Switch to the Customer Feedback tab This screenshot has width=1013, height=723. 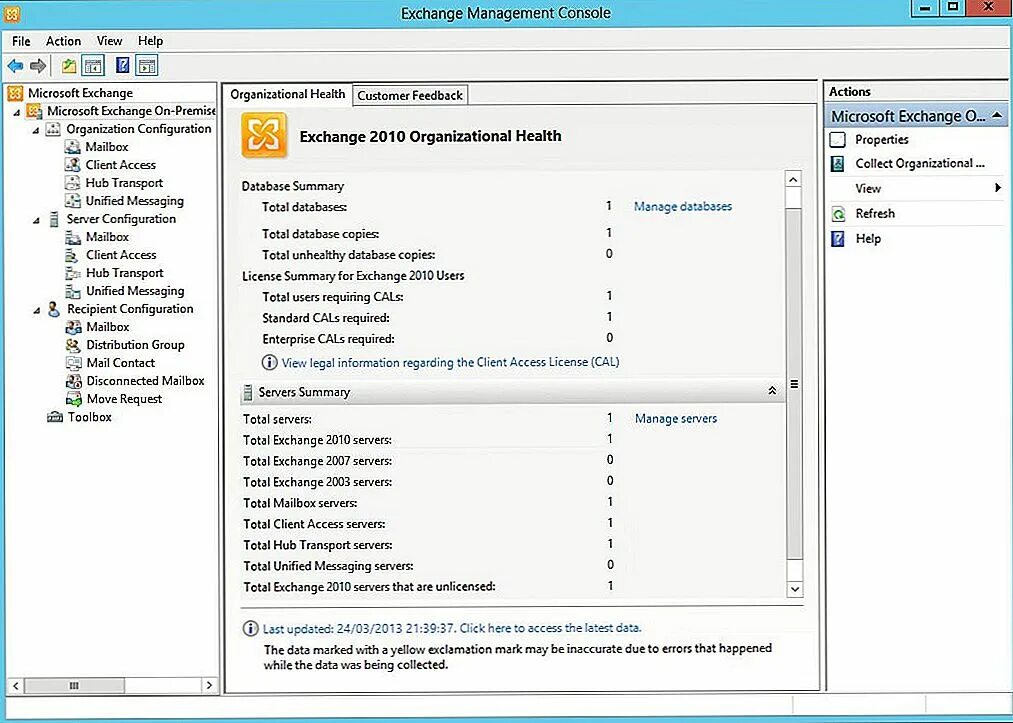click(410, 96)
